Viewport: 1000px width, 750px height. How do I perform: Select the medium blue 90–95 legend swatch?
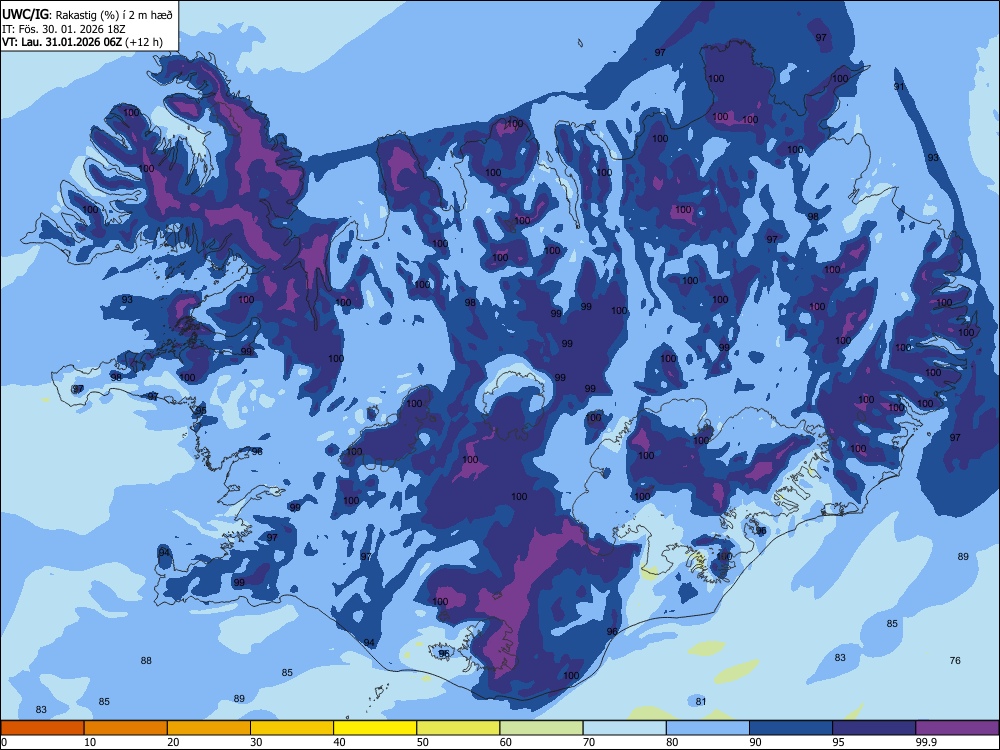pos(791,728)
